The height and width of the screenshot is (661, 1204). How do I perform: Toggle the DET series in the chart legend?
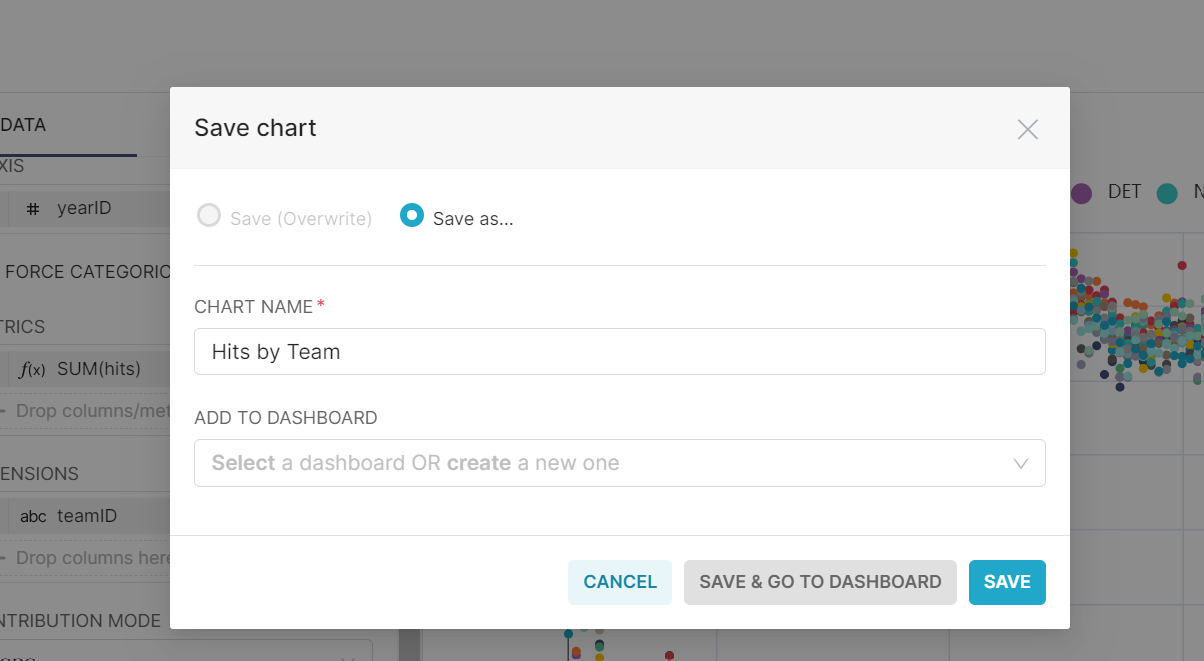tap(1122, 192)
